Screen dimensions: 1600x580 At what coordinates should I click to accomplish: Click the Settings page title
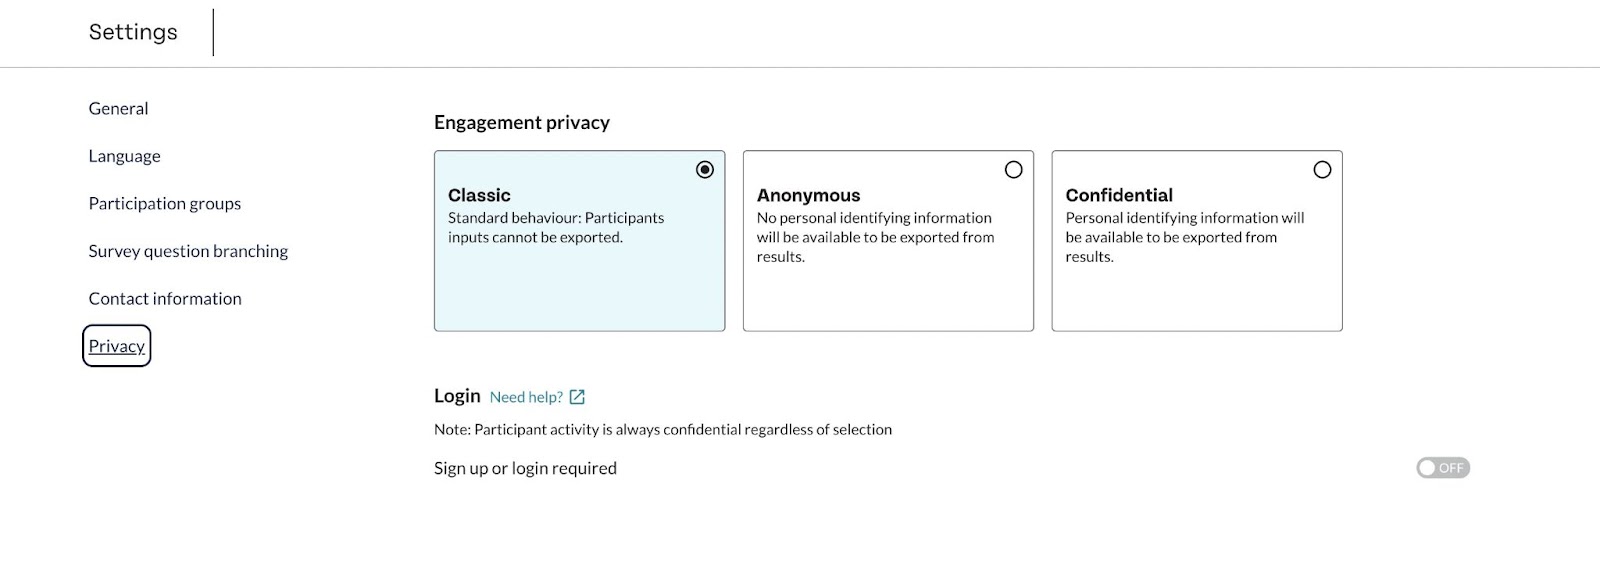coord(133,32)
